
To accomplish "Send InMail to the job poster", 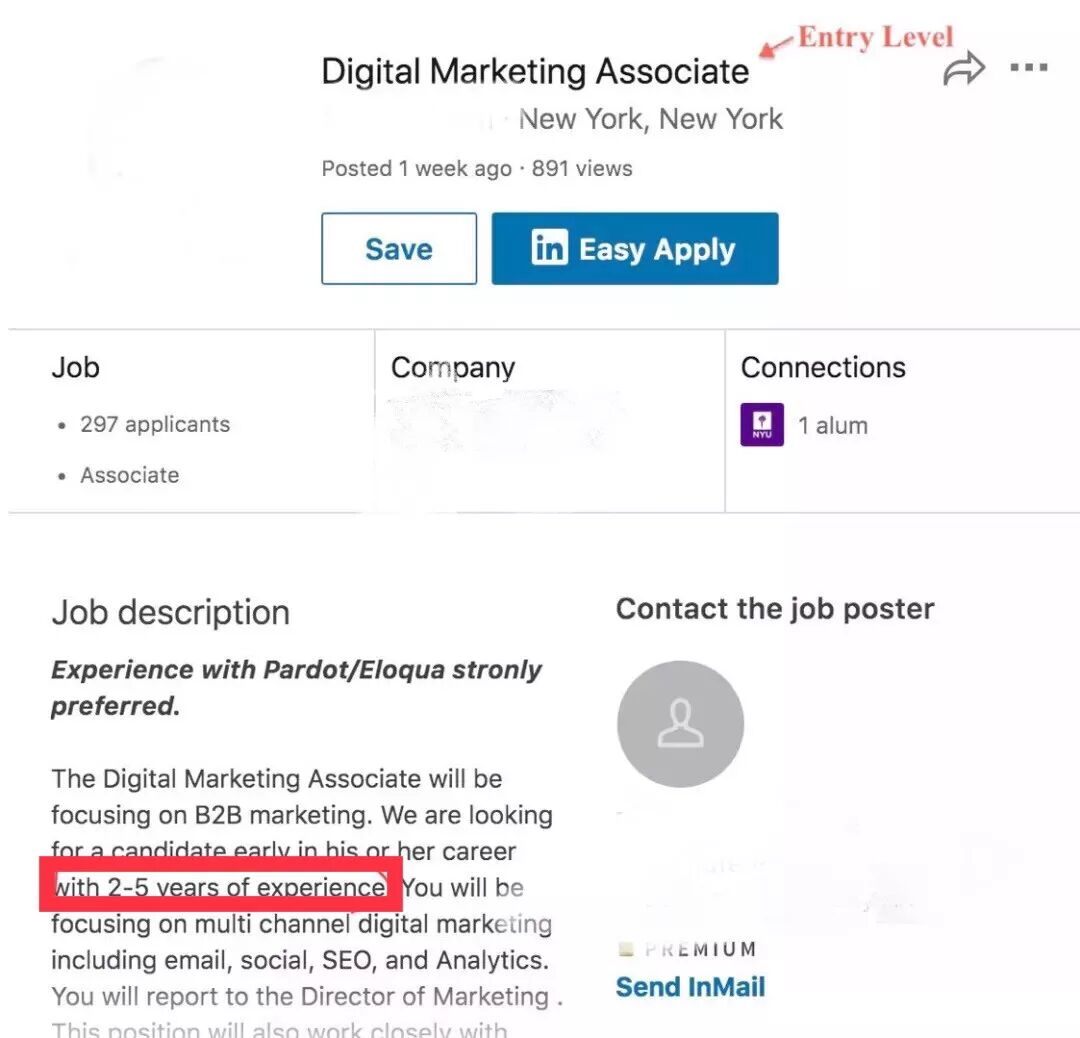I will (690, 987).
